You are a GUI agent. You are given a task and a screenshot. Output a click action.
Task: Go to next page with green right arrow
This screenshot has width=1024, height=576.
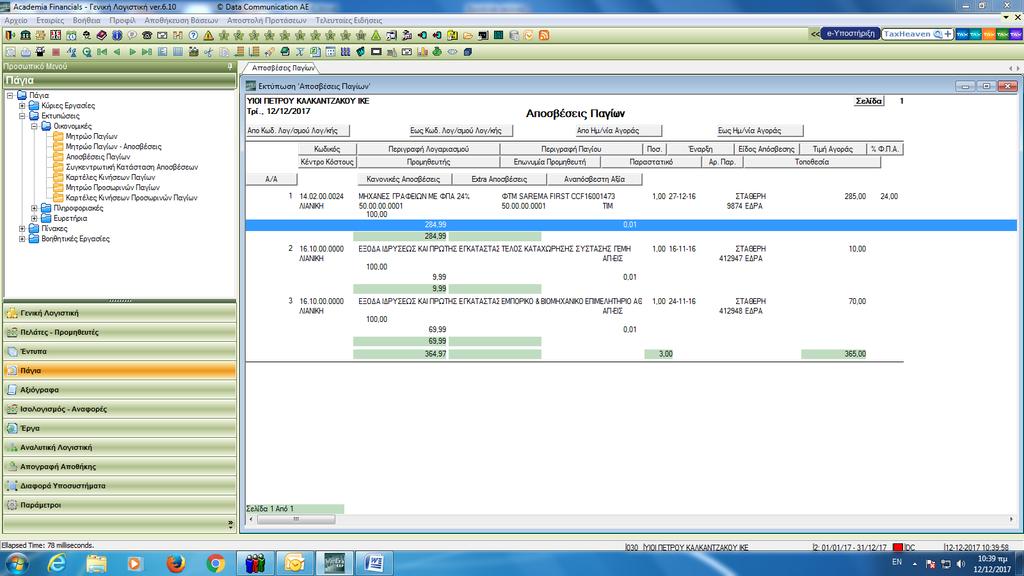pos(132,52)
